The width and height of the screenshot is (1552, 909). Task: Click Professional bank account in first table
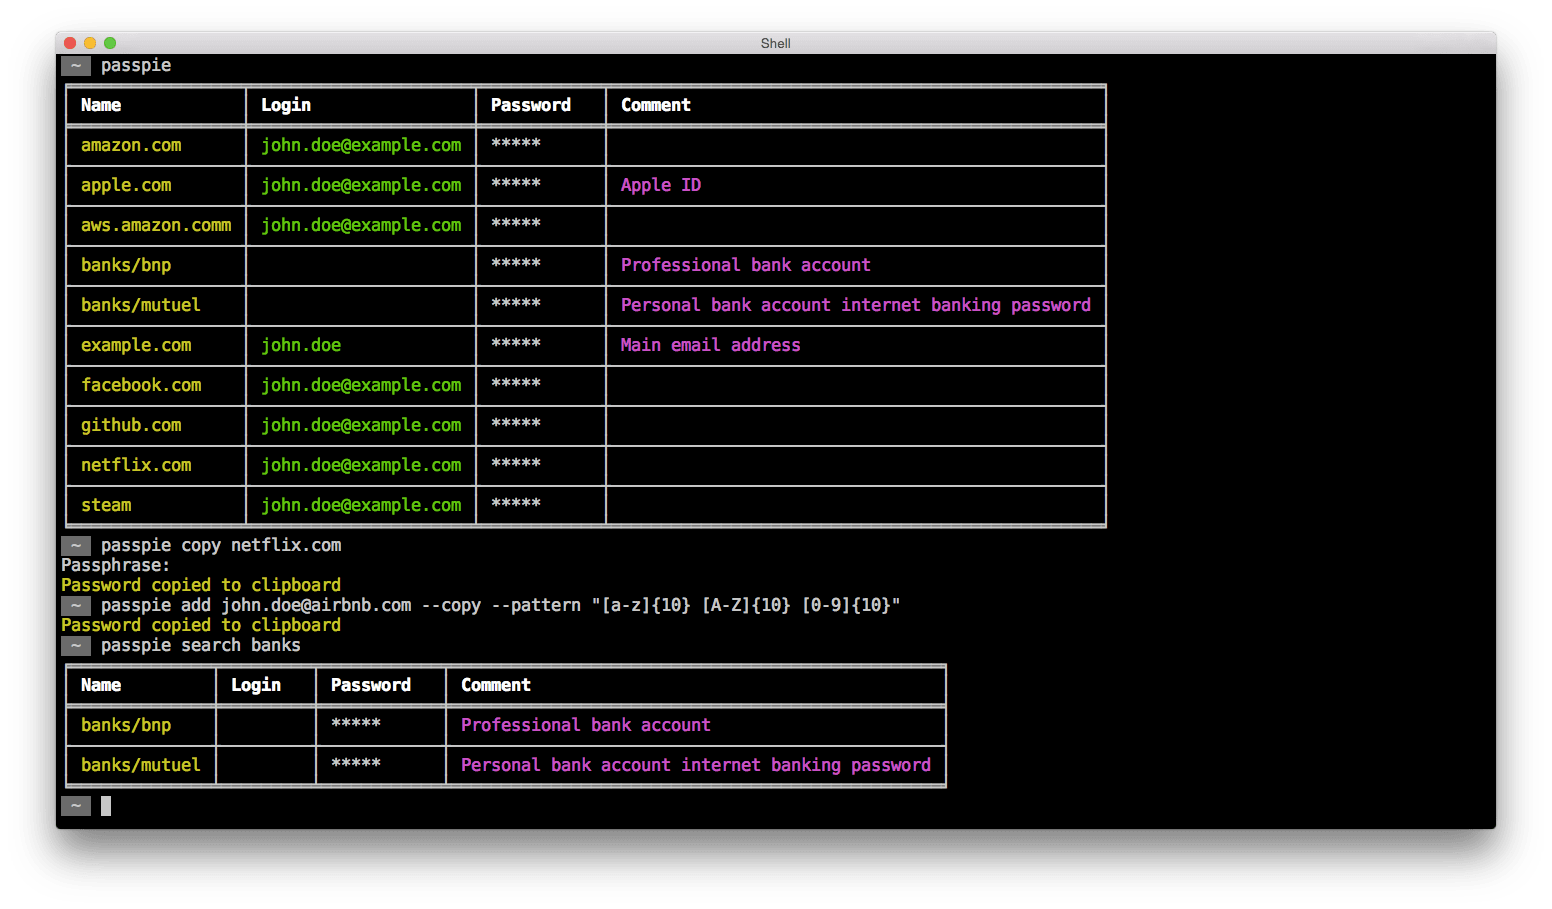point(746,265)
